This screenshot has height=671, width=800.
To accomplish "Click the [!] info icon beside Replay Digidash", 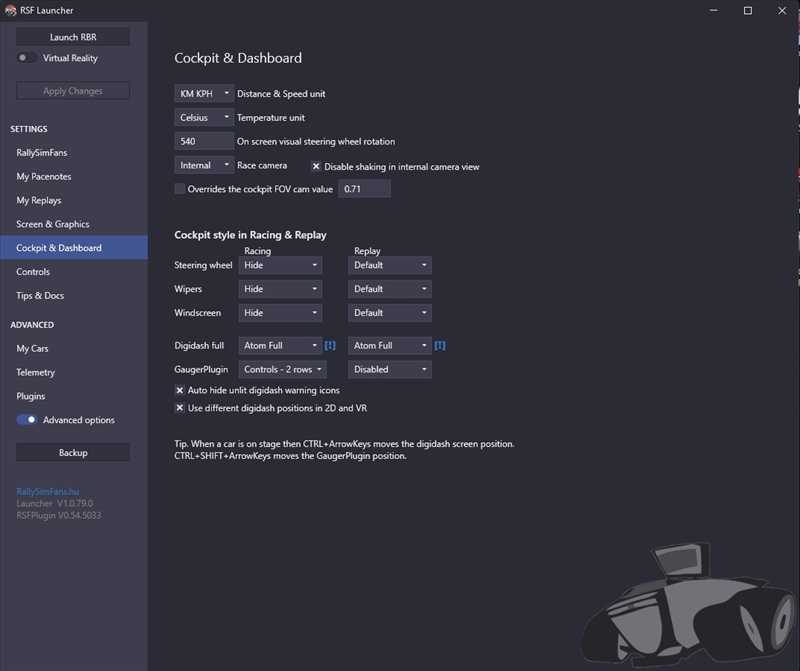I will [440, 345].
